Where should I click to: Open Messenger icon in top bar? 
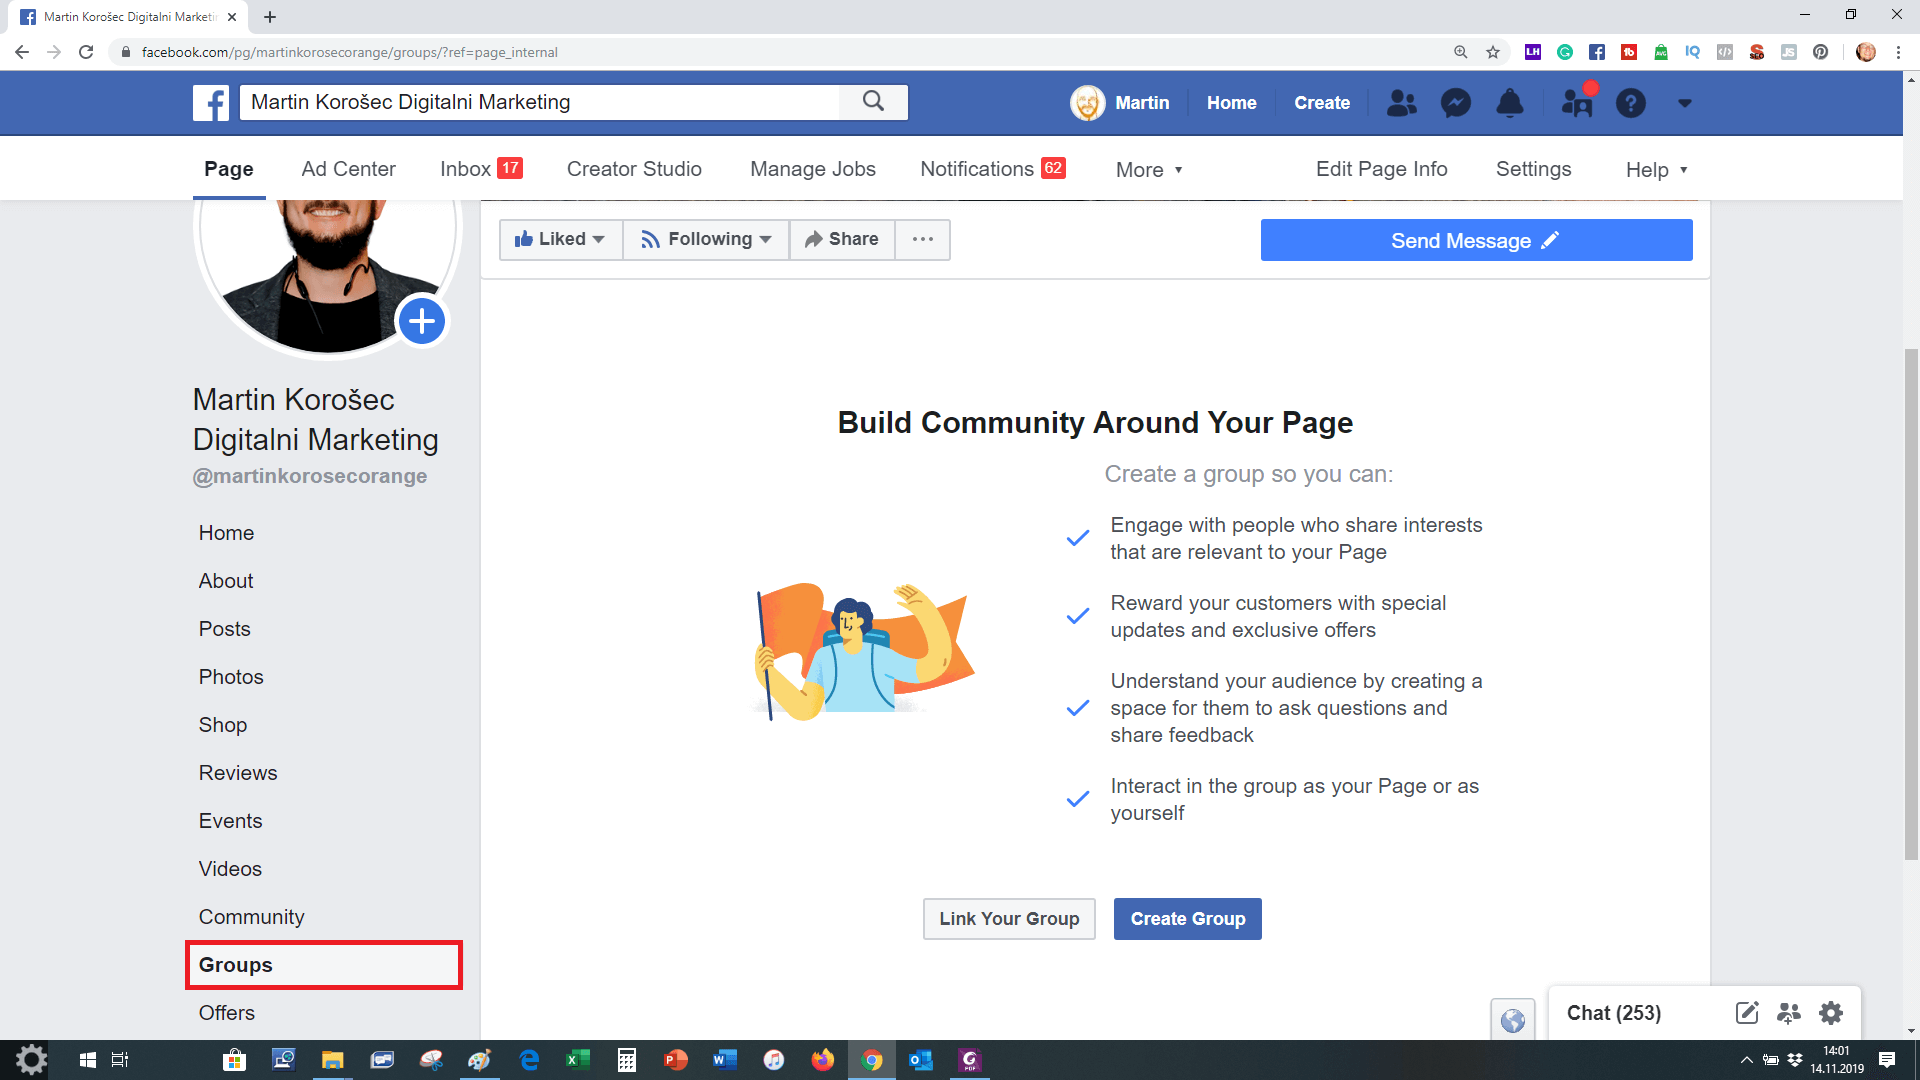(1455, 103)
